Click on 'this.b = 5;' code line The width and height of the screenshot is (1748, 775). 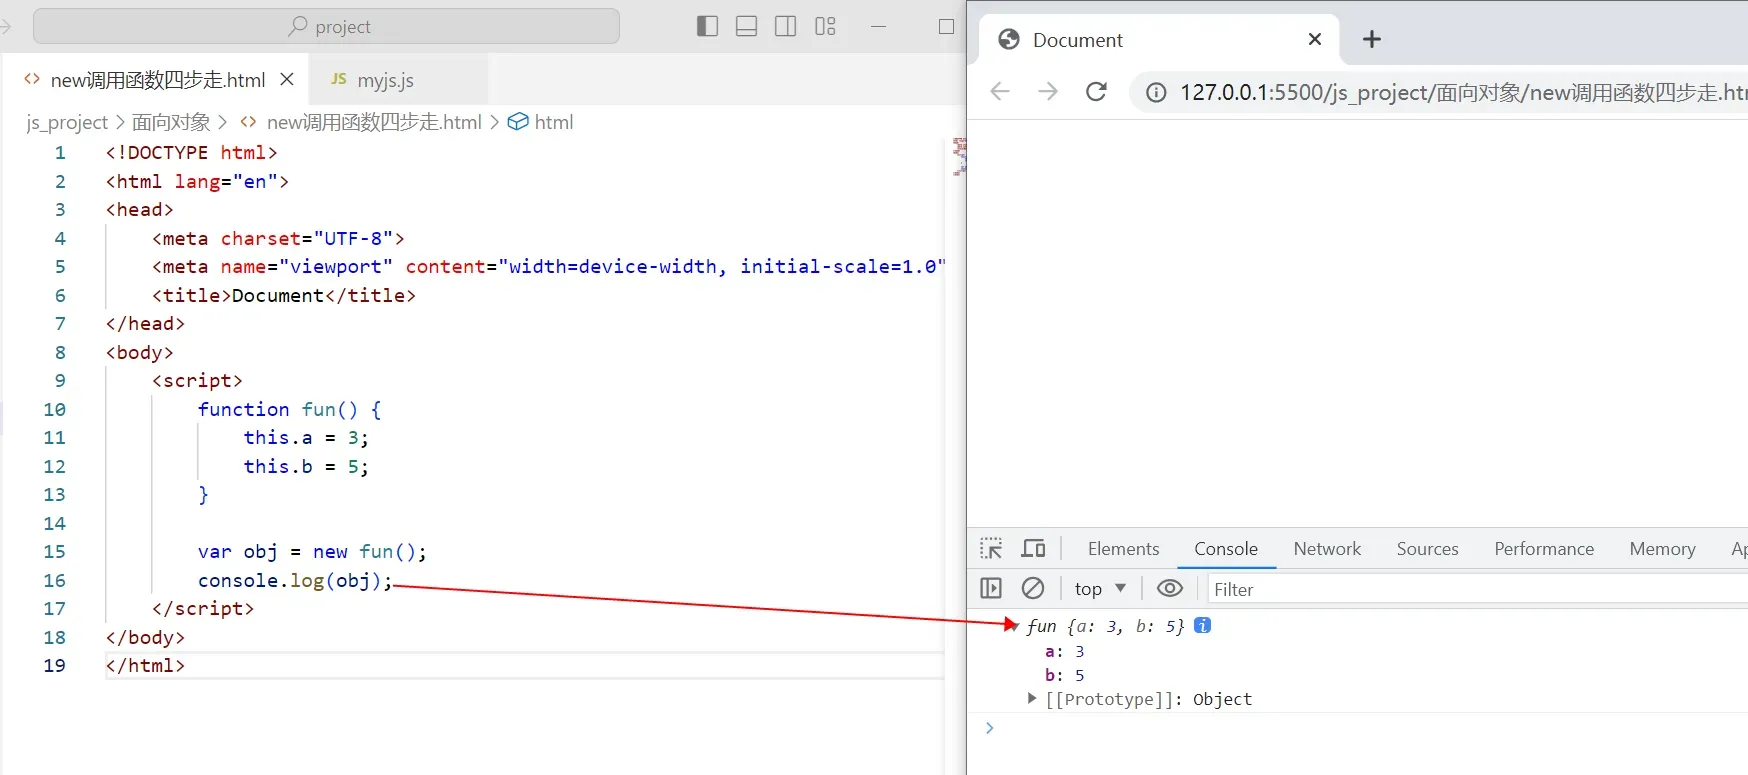[306, 466]
